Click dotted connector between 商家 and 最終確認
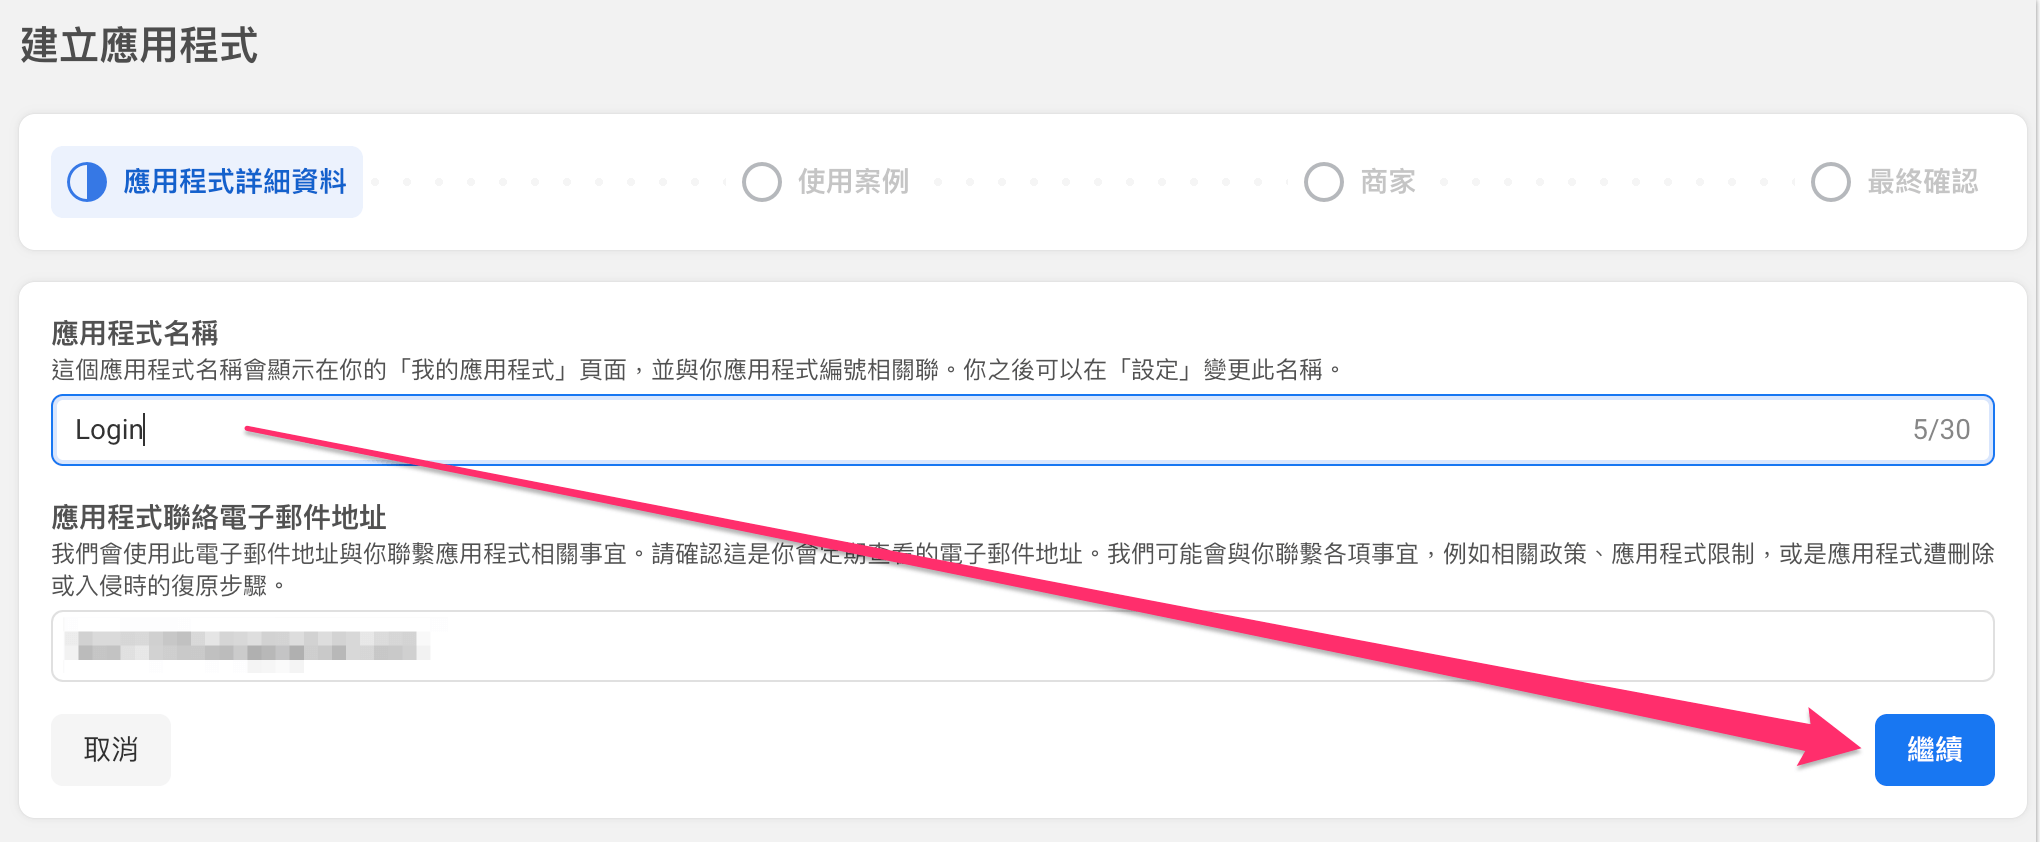This screenshot has height=842, width=2040. click(x=1612, y=182)
